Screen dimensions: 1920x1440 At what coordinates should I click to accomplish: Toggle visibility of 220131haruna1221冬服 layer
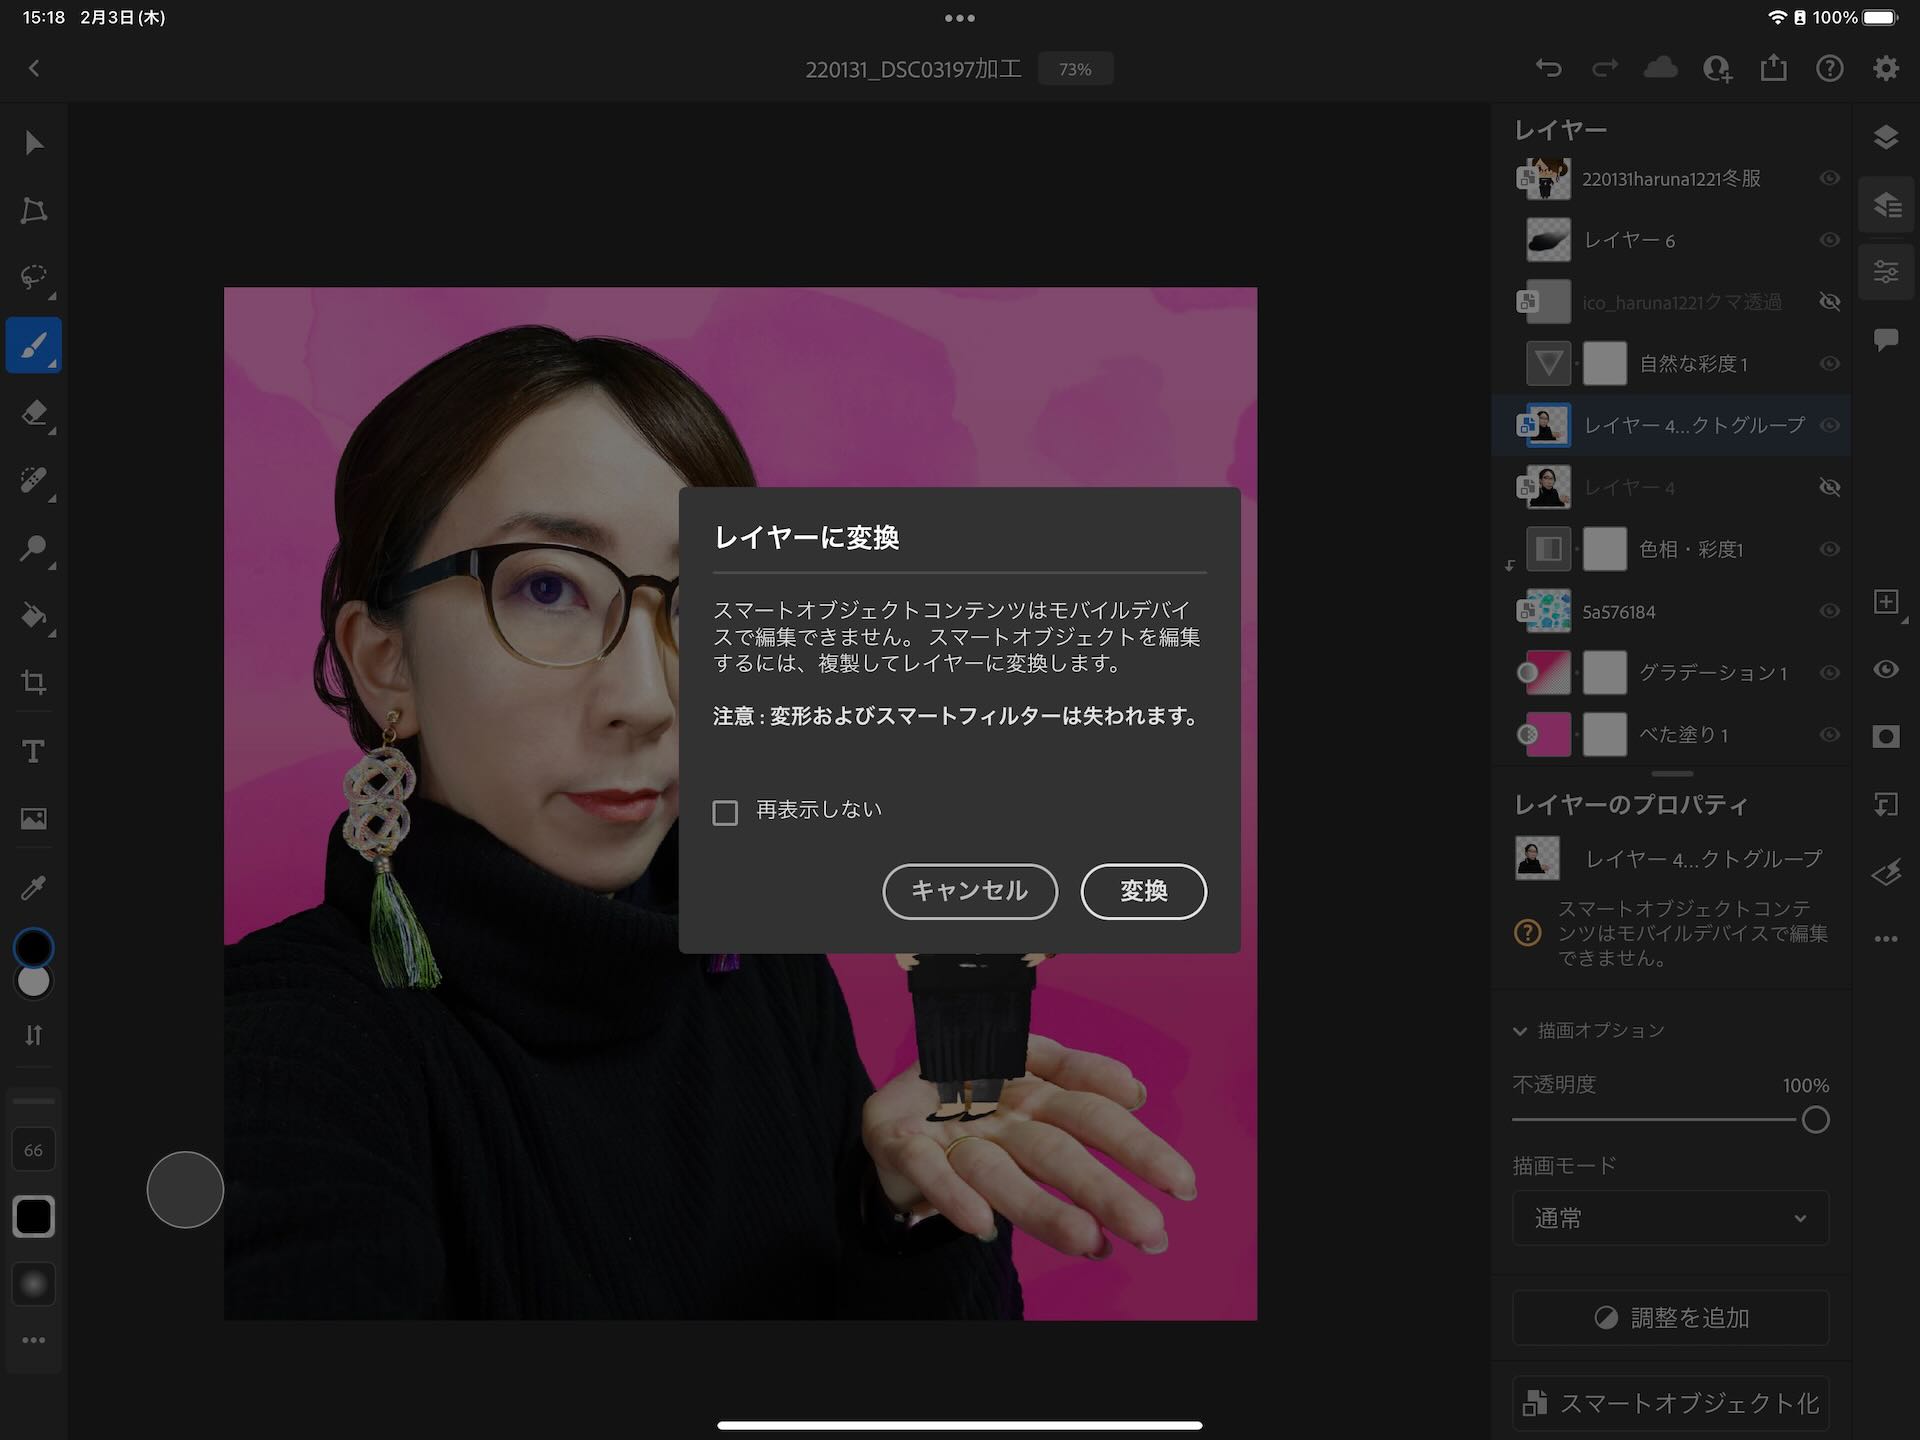pyautogui.click(x=1829, y=178)
